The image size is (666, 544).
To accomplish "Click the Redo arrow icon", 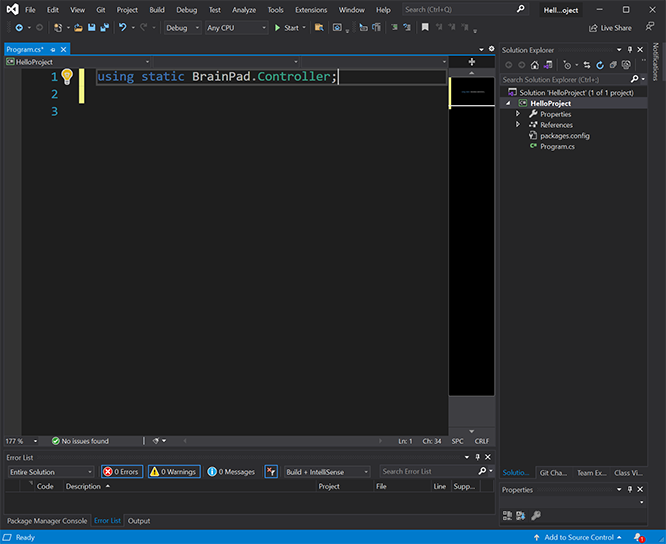I will 144,28.
